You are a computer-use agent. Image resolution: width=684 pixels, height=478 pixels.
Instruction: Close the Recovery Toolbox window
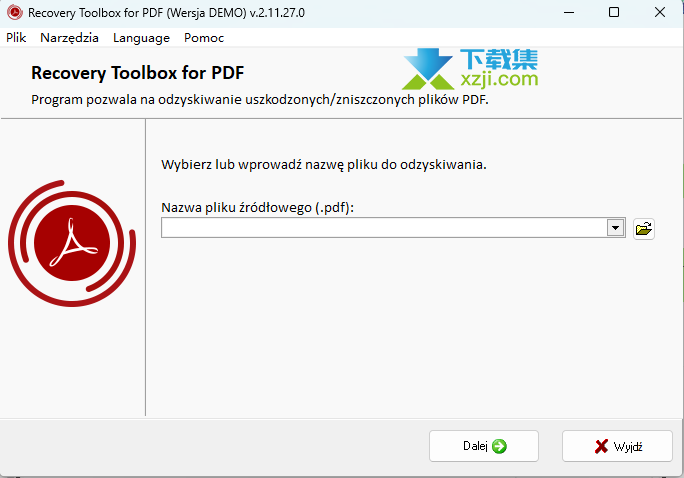pos(660,12)
